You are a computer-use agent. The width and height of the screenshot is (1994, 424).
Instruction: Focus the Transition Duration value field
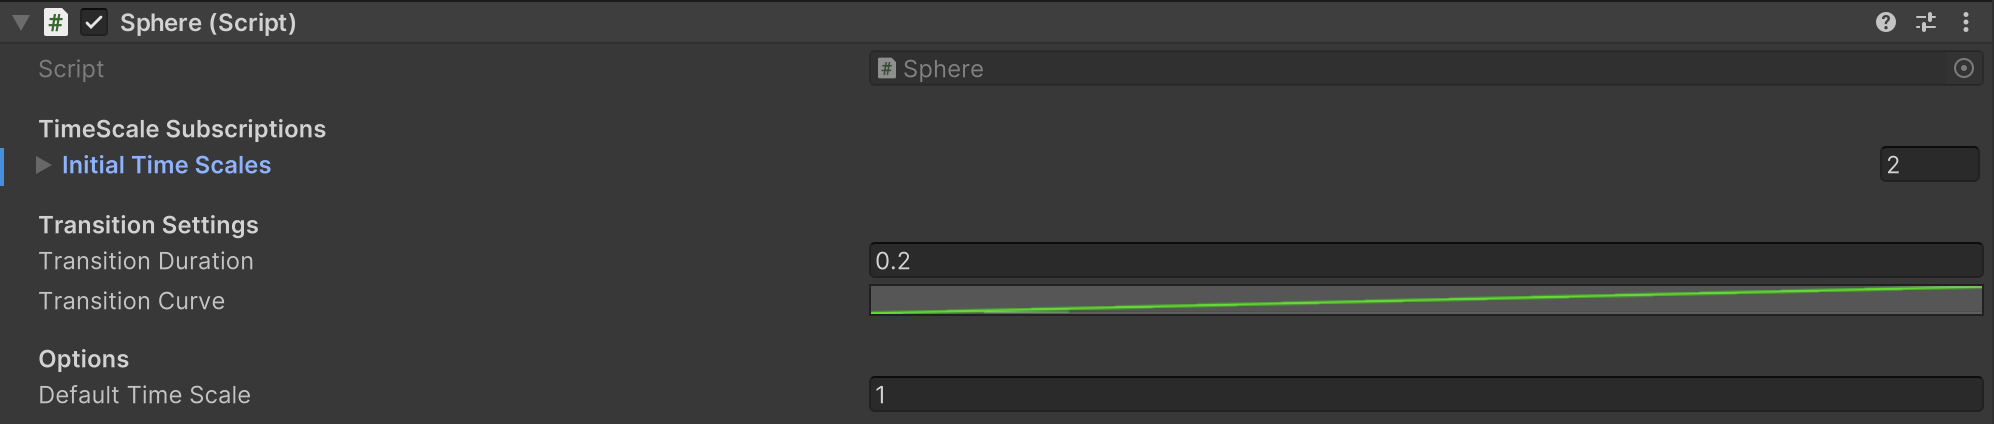point(1425,261)
